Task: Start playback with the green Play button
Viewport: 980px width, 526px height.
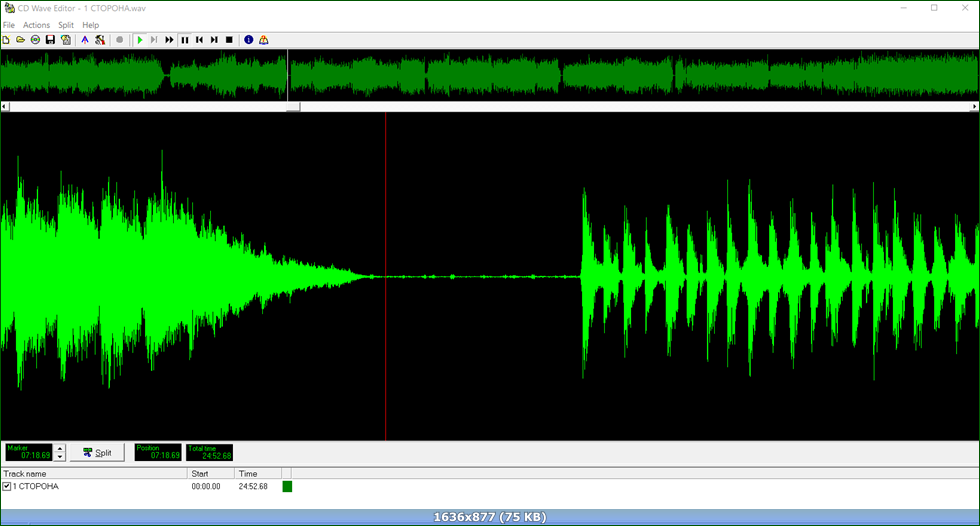Action: (x=140, y=40)
